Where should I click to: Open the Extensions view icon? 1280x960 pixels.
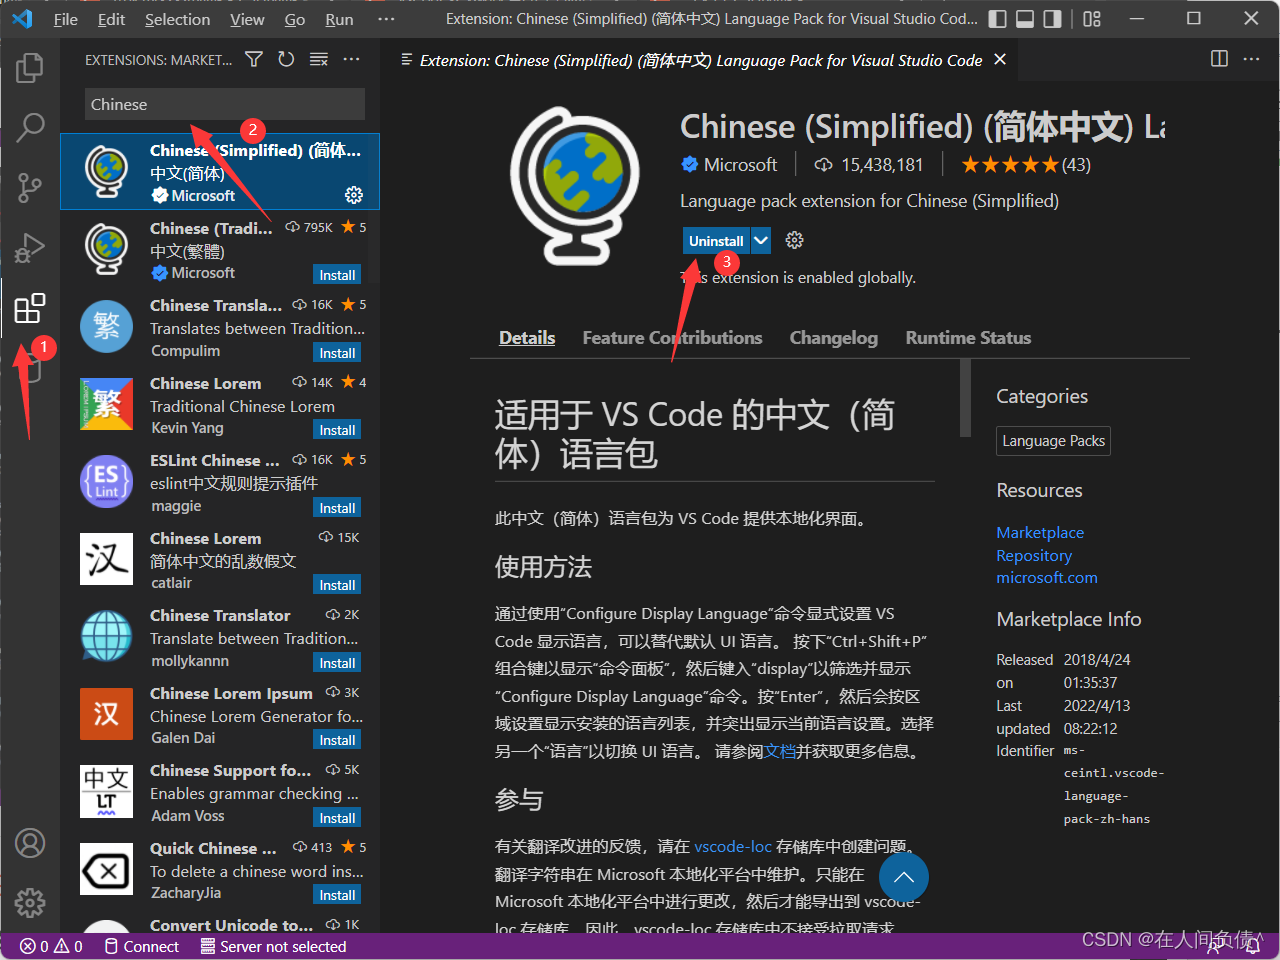(30, 308)
